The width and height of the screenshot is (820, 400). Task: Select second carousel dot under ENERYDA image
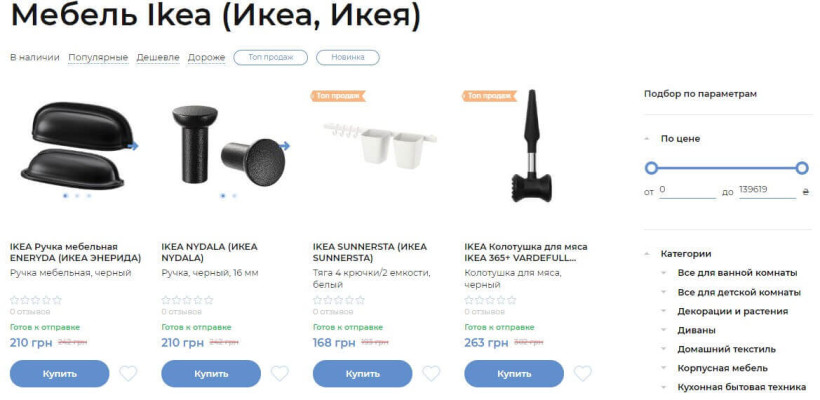[77, 196]
